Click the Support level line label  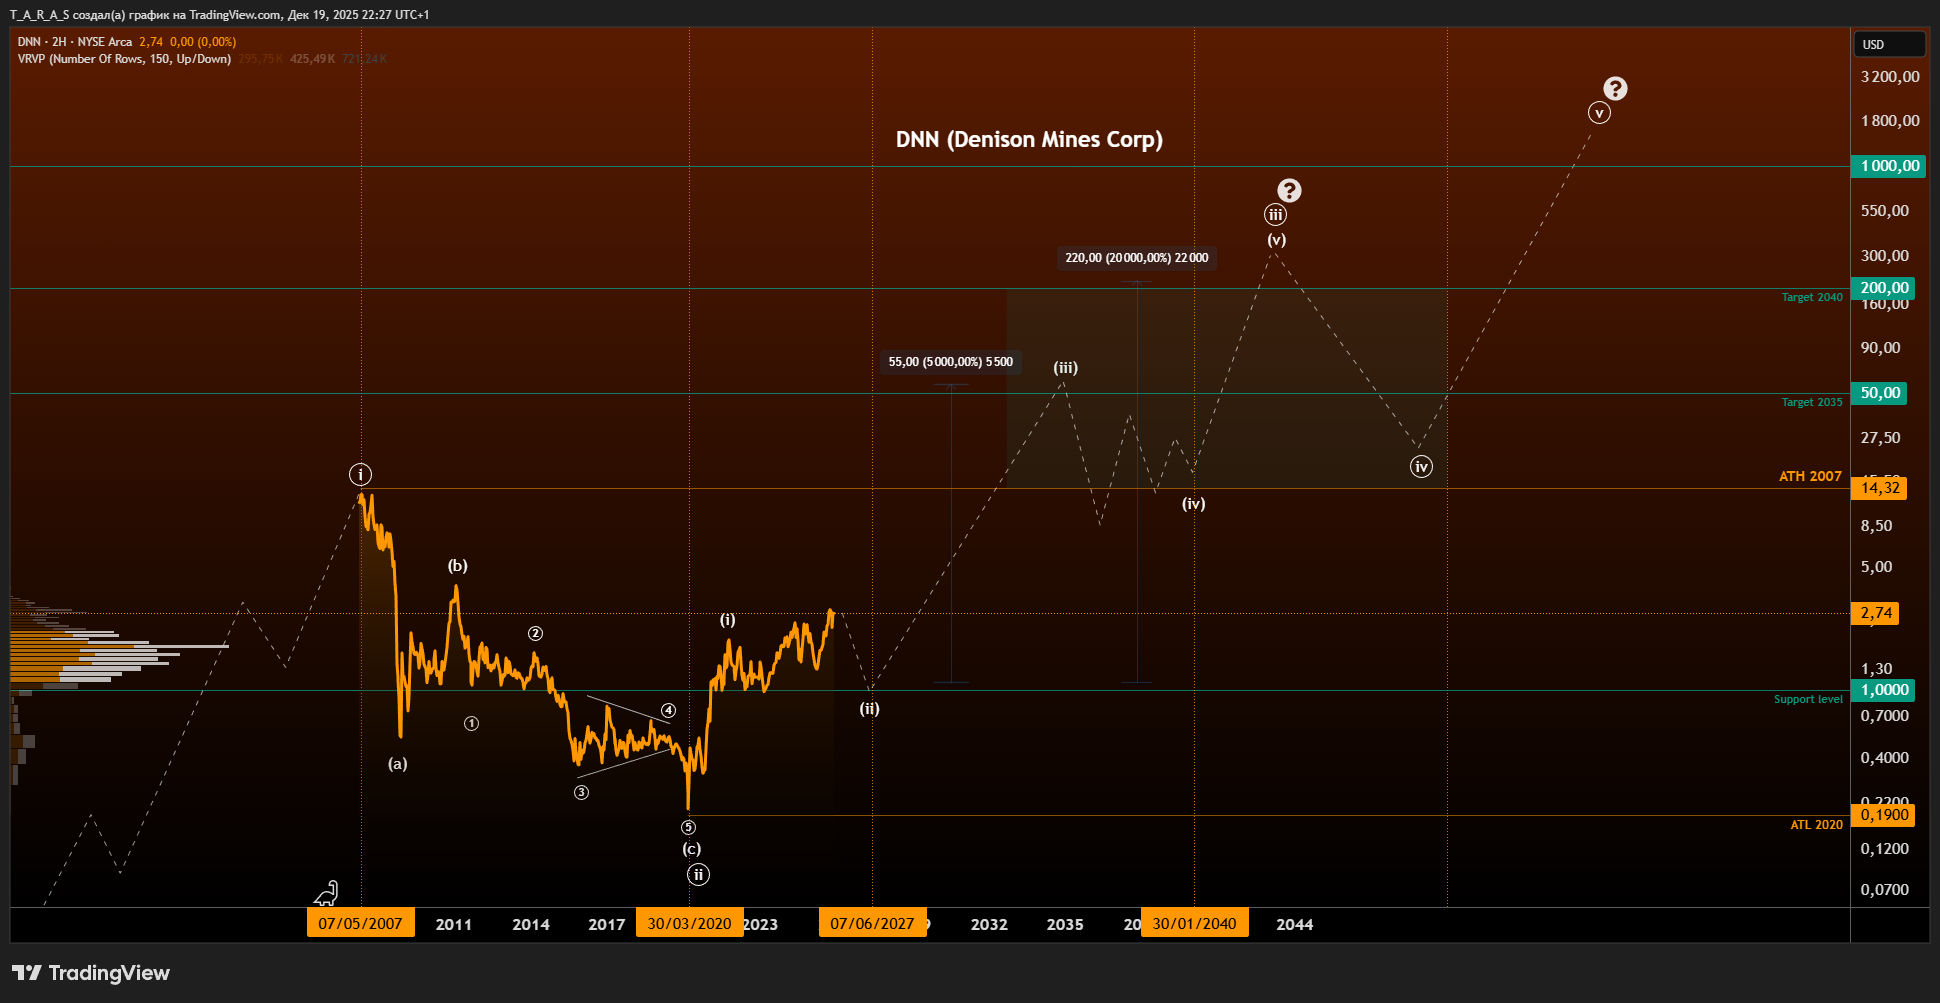tap(1807, 700)
